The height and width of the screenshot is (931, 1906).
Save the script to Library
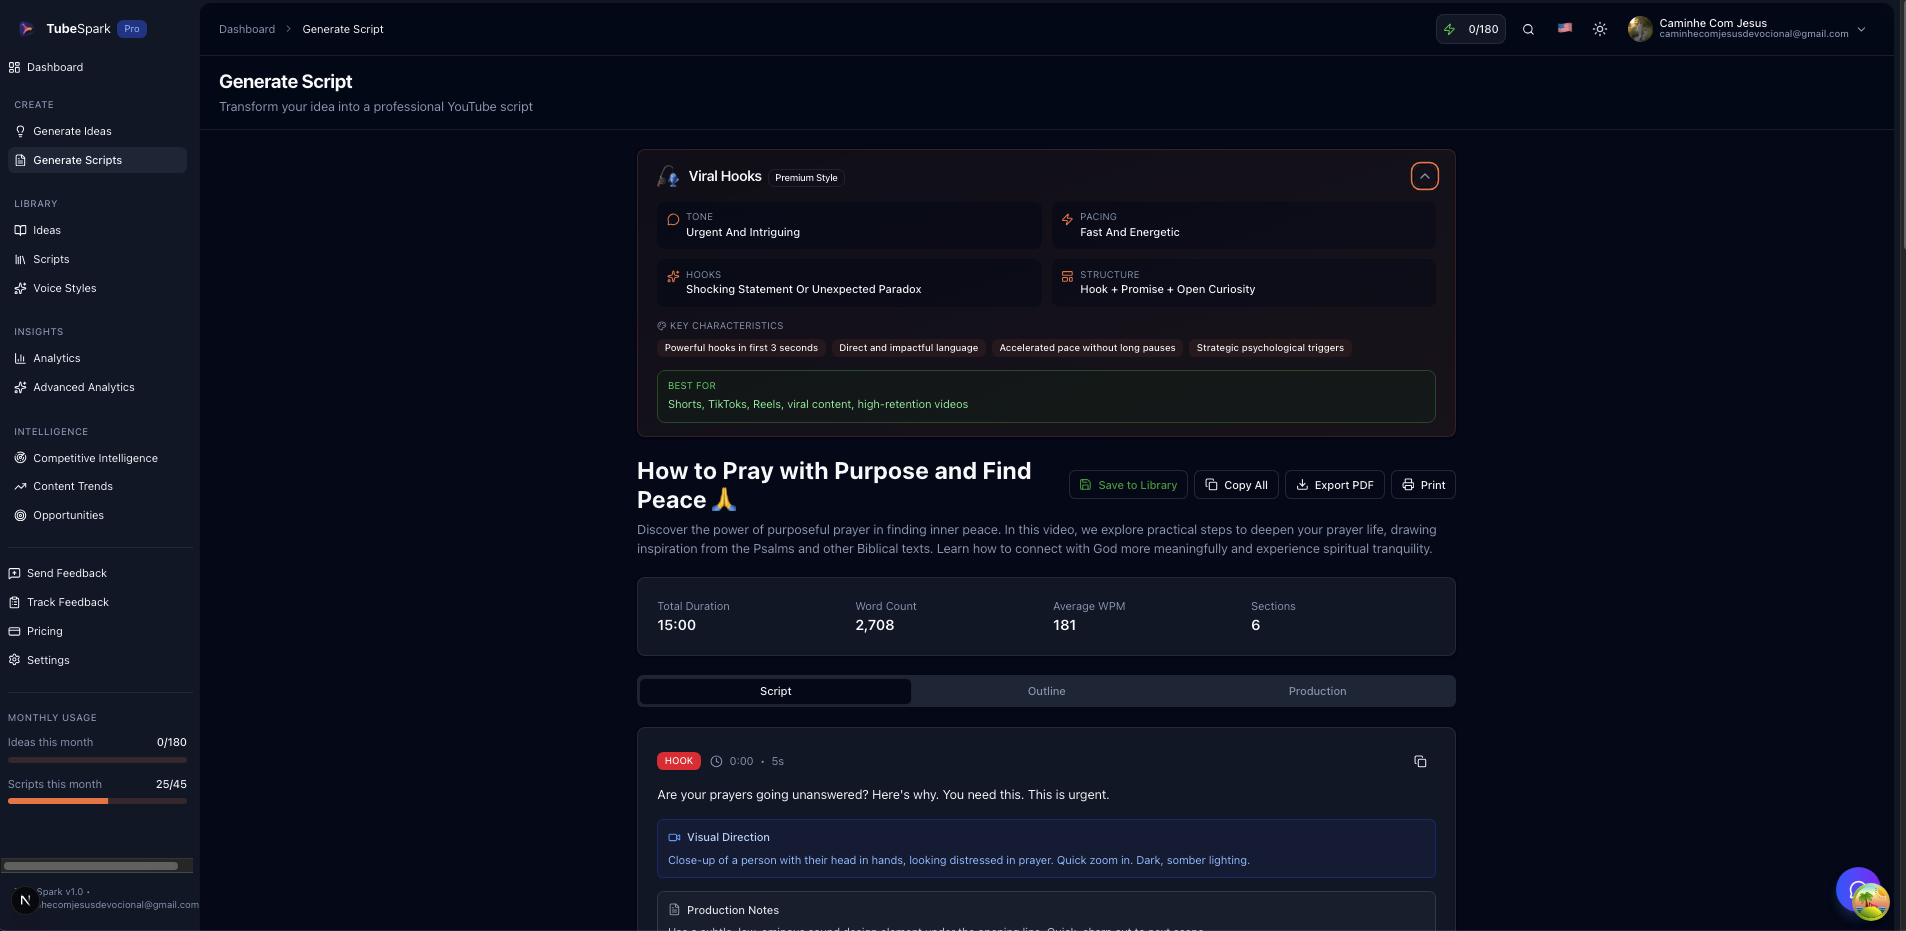[x=1128, y=485]
